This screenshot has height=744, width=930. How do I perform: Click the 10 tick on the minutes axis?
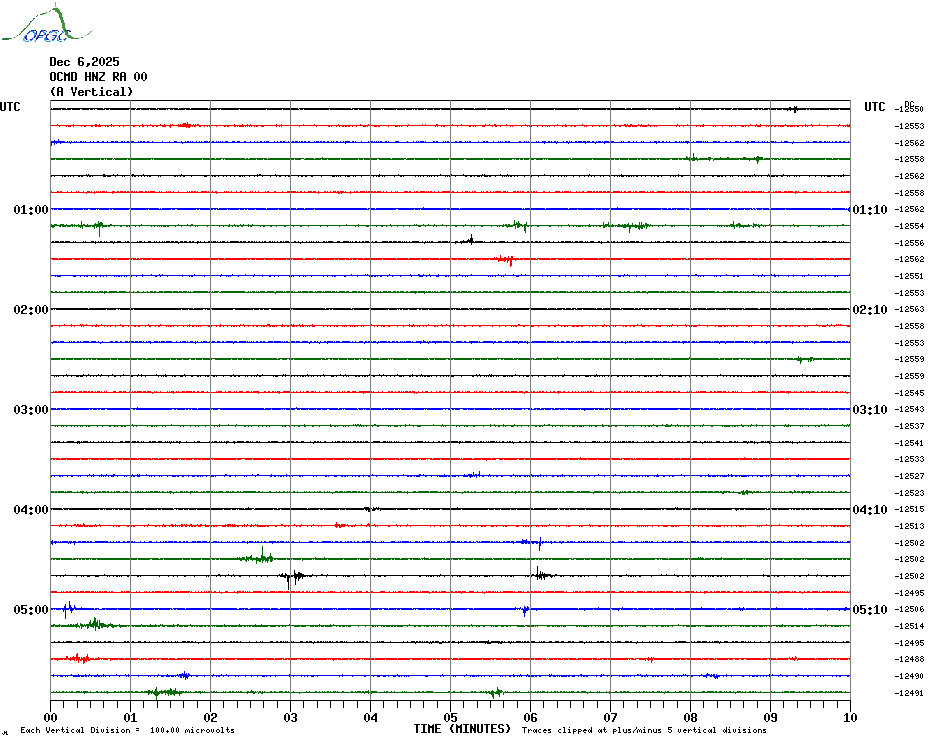coord(849,717)
